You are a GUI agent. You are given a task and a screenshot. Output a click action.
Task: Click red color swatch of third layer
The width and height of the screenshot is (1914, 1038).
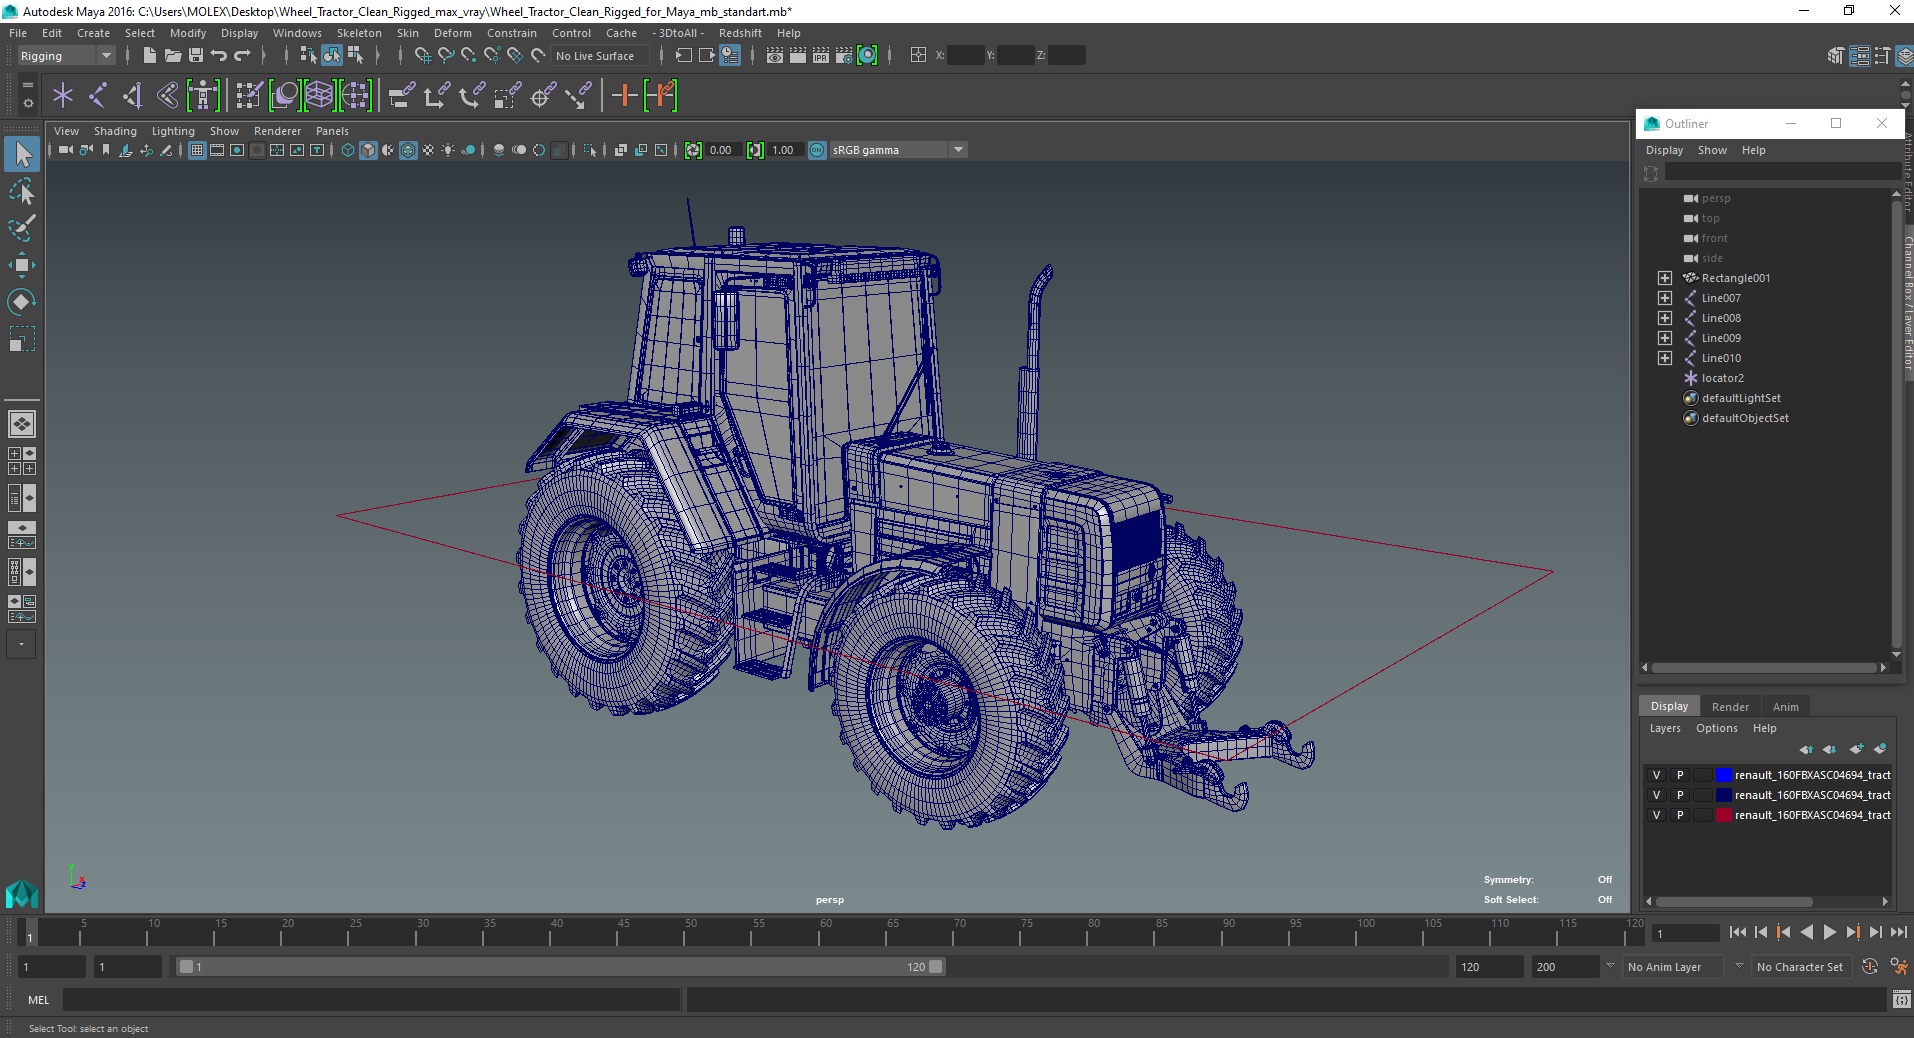(x=1724, y=815)
